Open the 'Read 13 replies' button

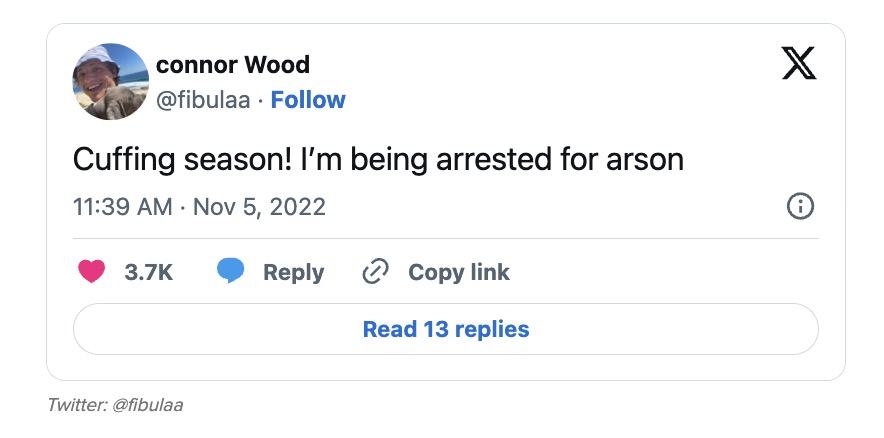pyautogui.click(x=446, y=329)
